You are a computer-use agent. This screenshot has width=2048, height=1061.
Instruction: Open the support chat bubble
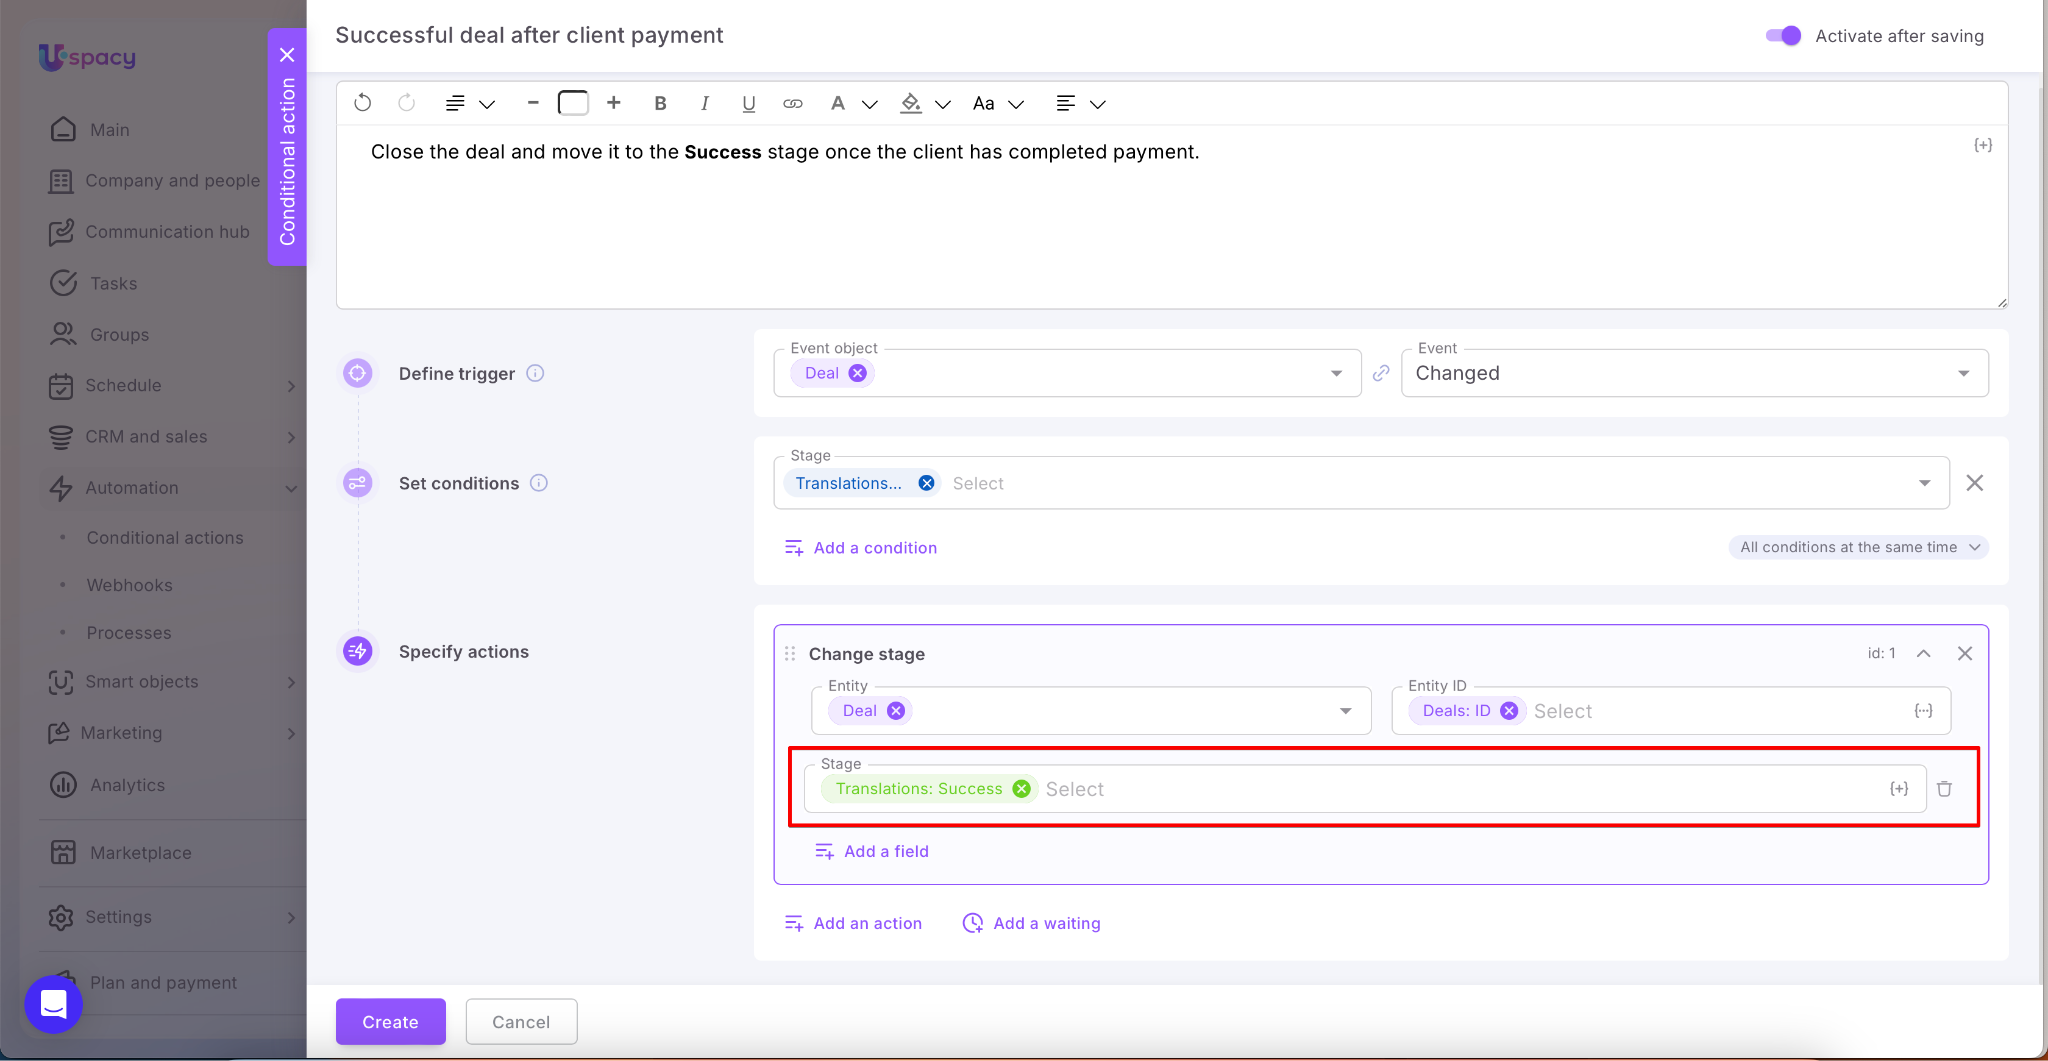[x=54, y=1004]
